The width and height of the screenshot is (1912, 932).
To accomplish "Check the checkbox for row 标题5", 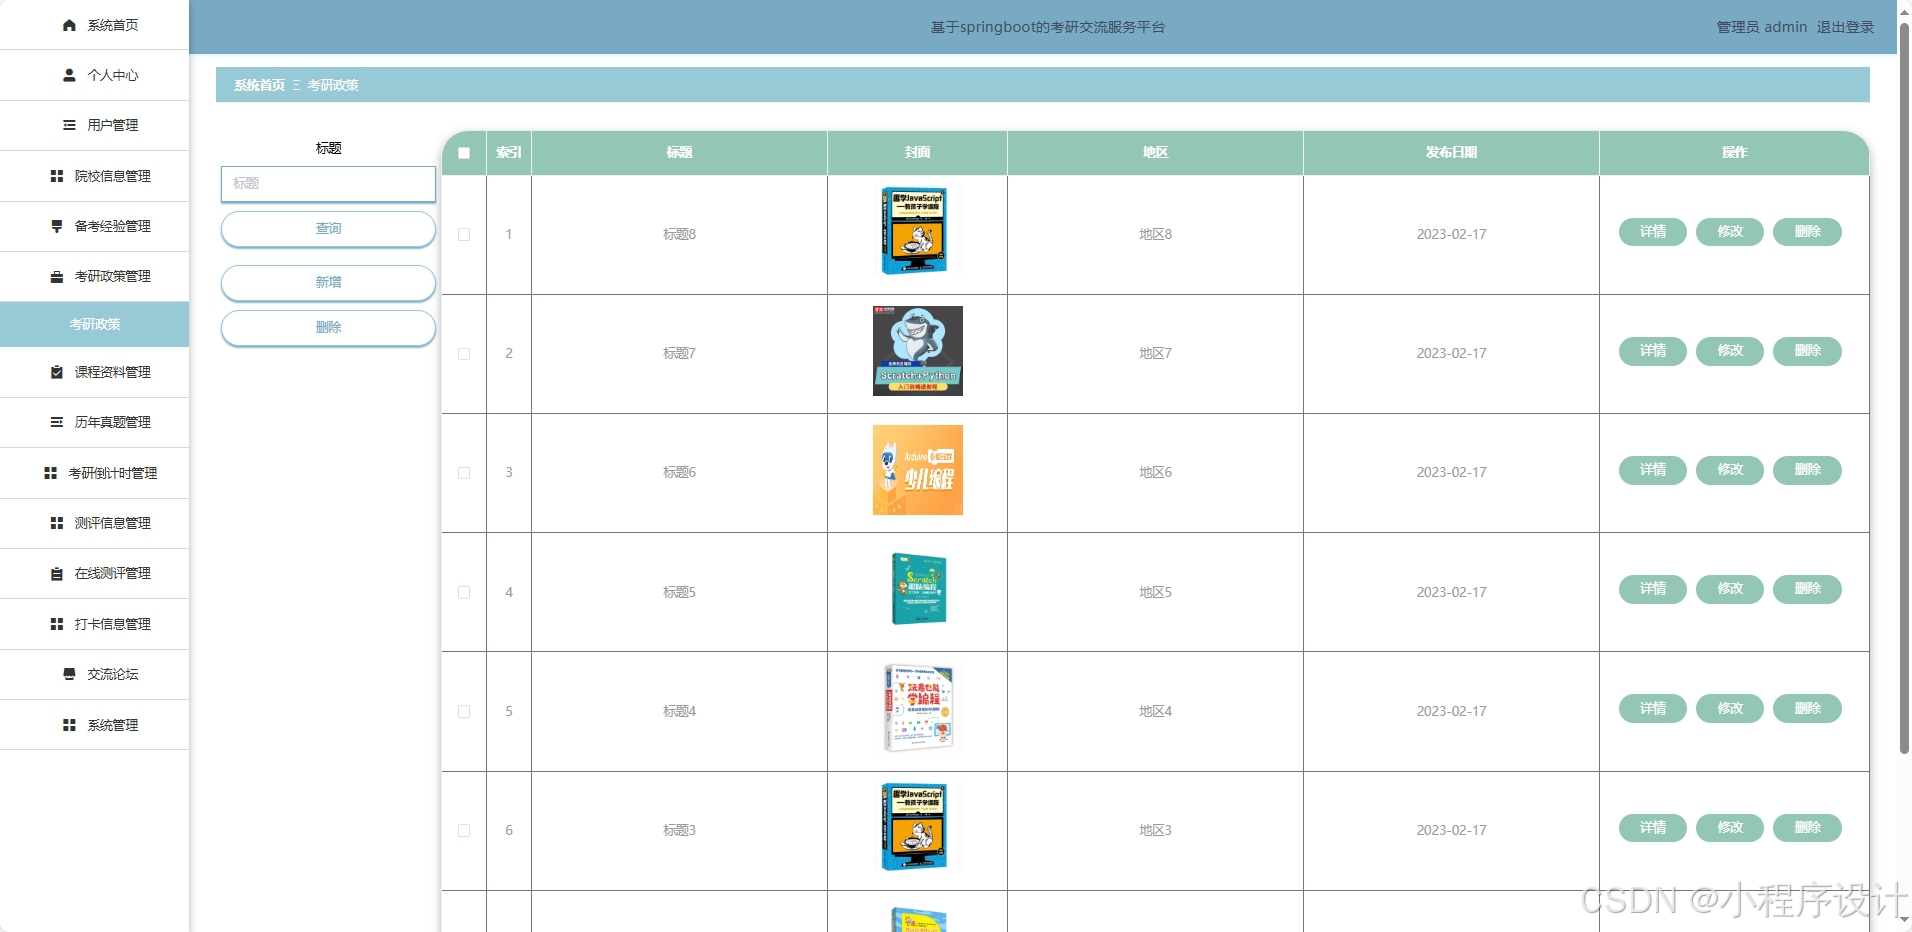I will click(x=464, y=592).
